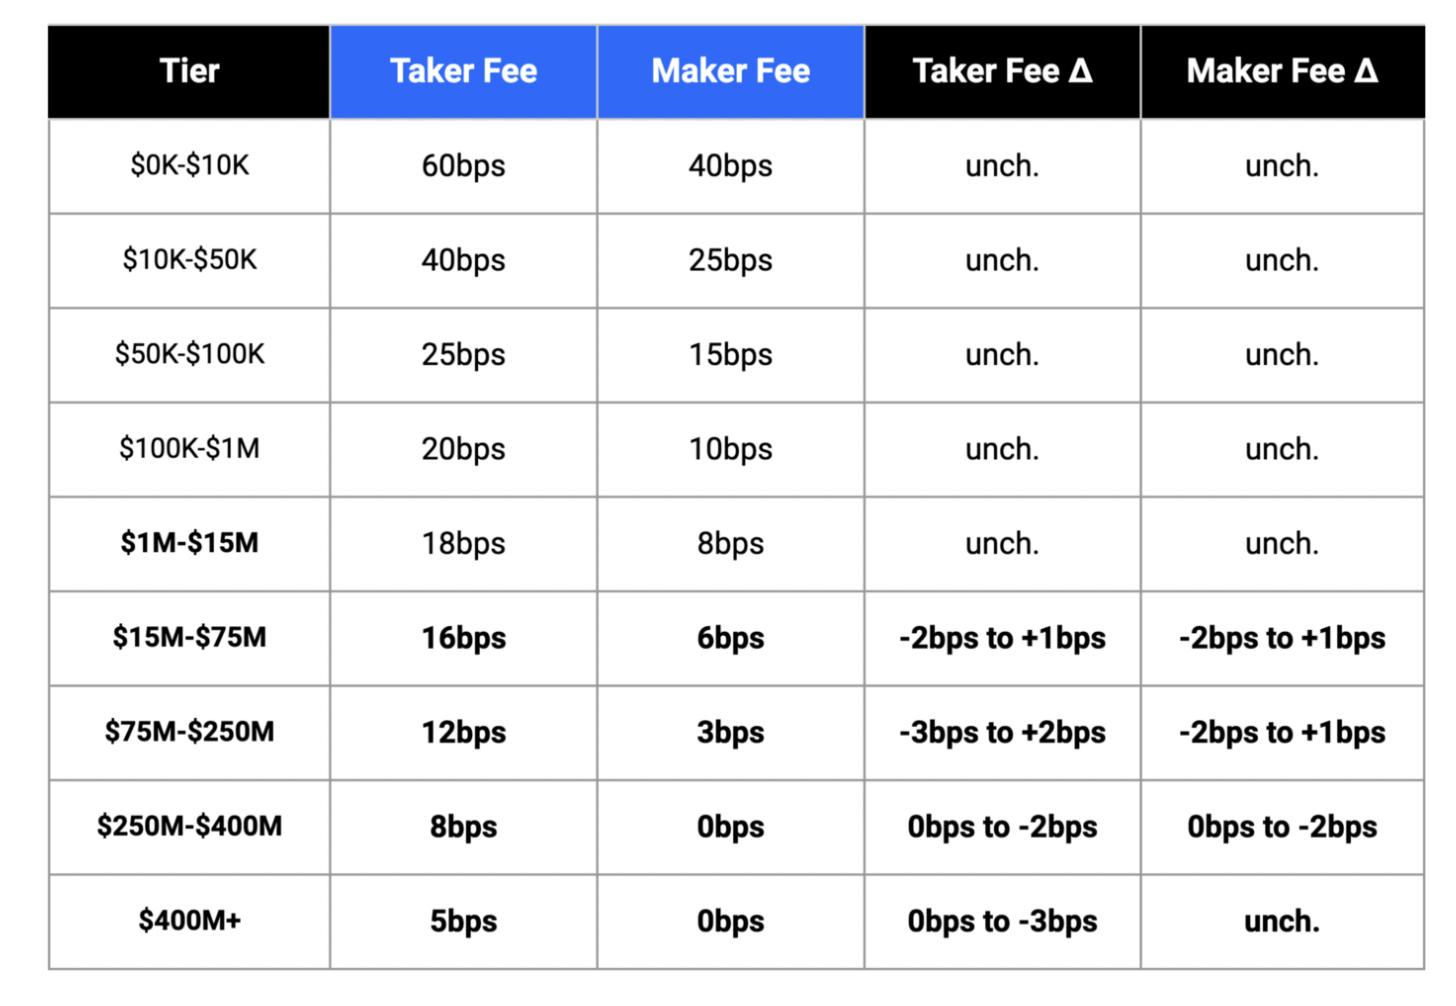
Task: Select the blue Taker Fee header cell
Action: click(463, 71)
